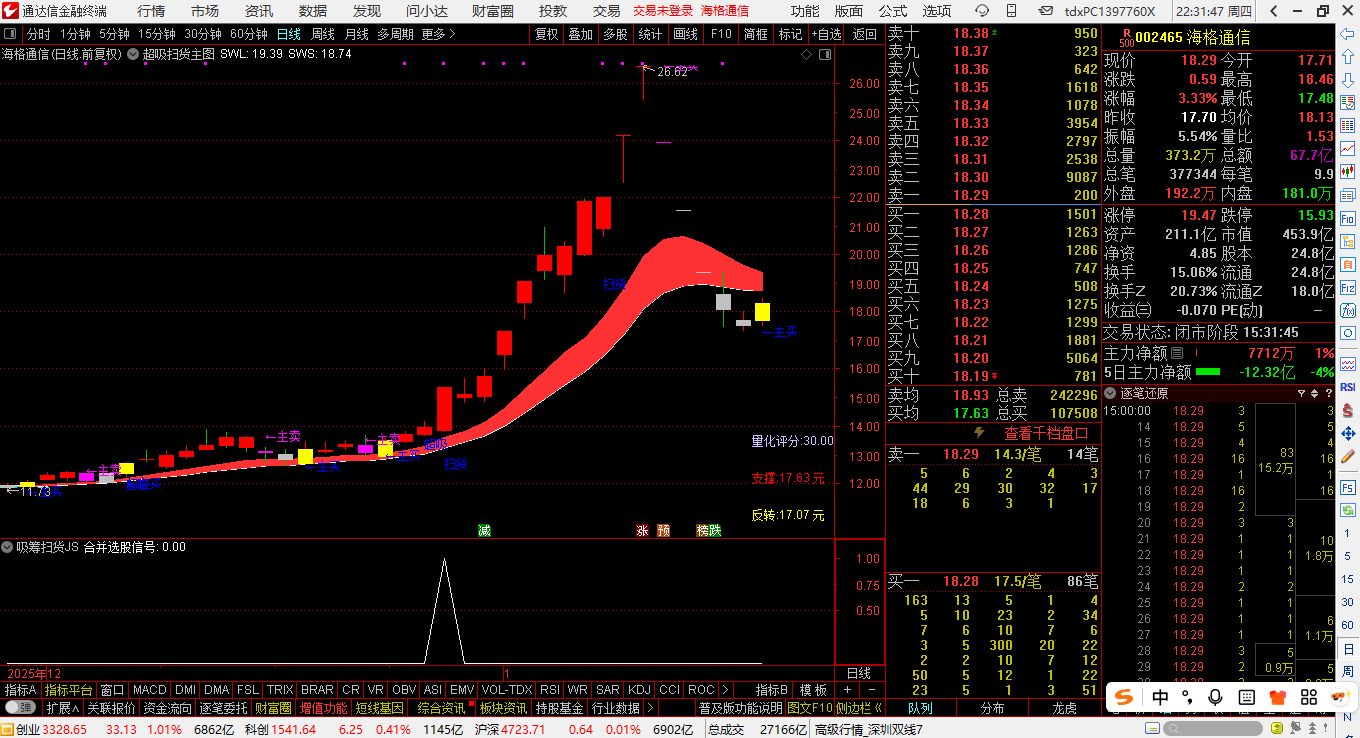1360x738 pixels.
Task: Expand more indicators arrow after ROC
Action: coord(725,690)
